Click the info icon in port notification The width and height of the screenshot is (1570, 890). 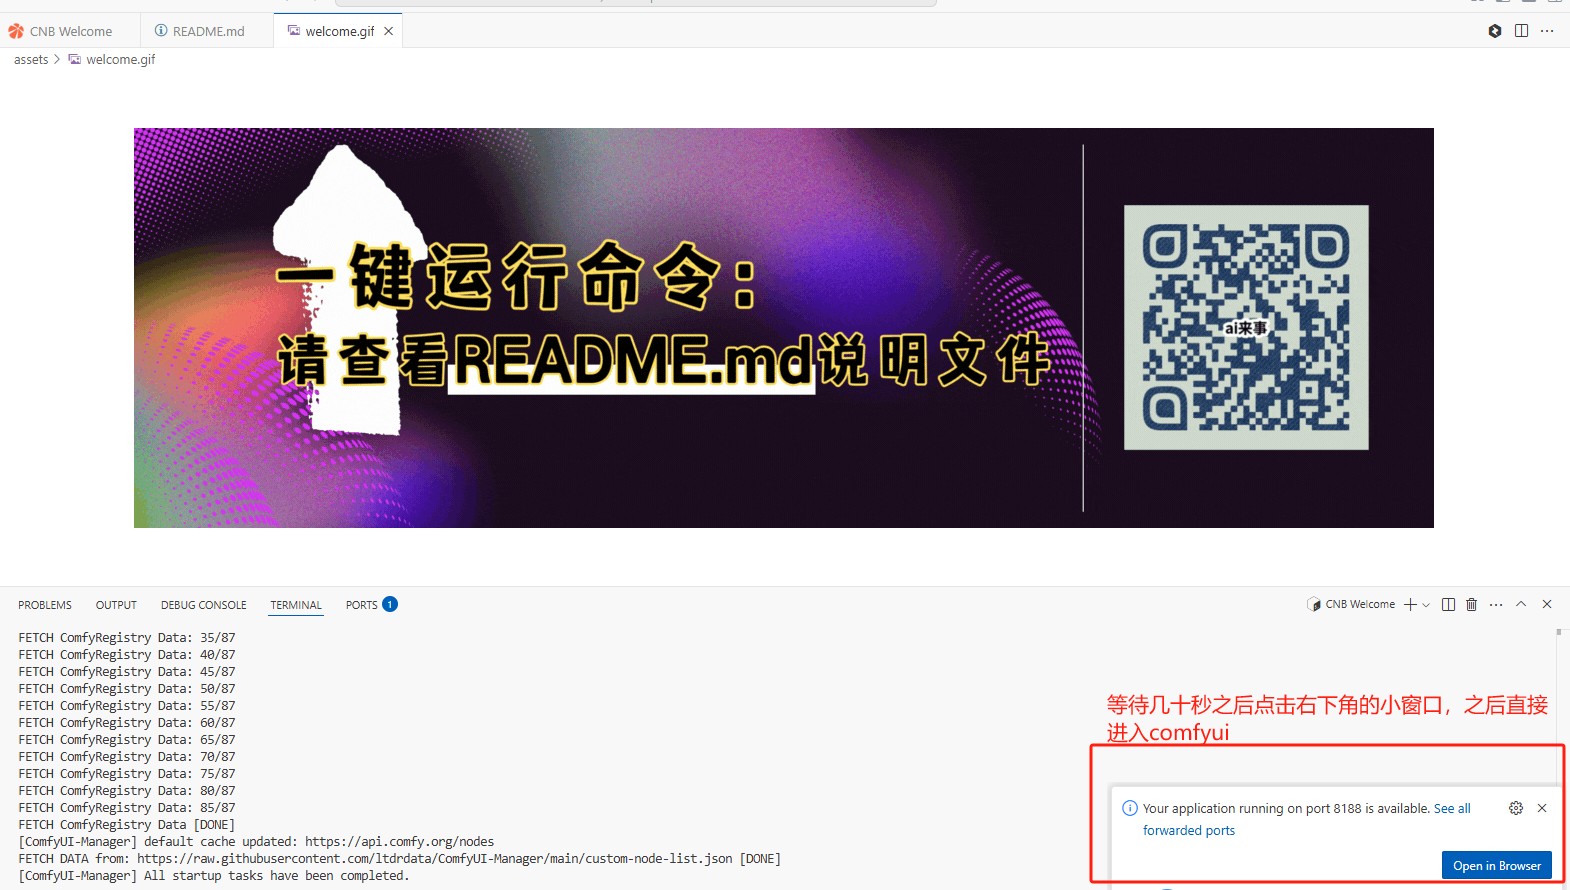tap(1130, 808)
